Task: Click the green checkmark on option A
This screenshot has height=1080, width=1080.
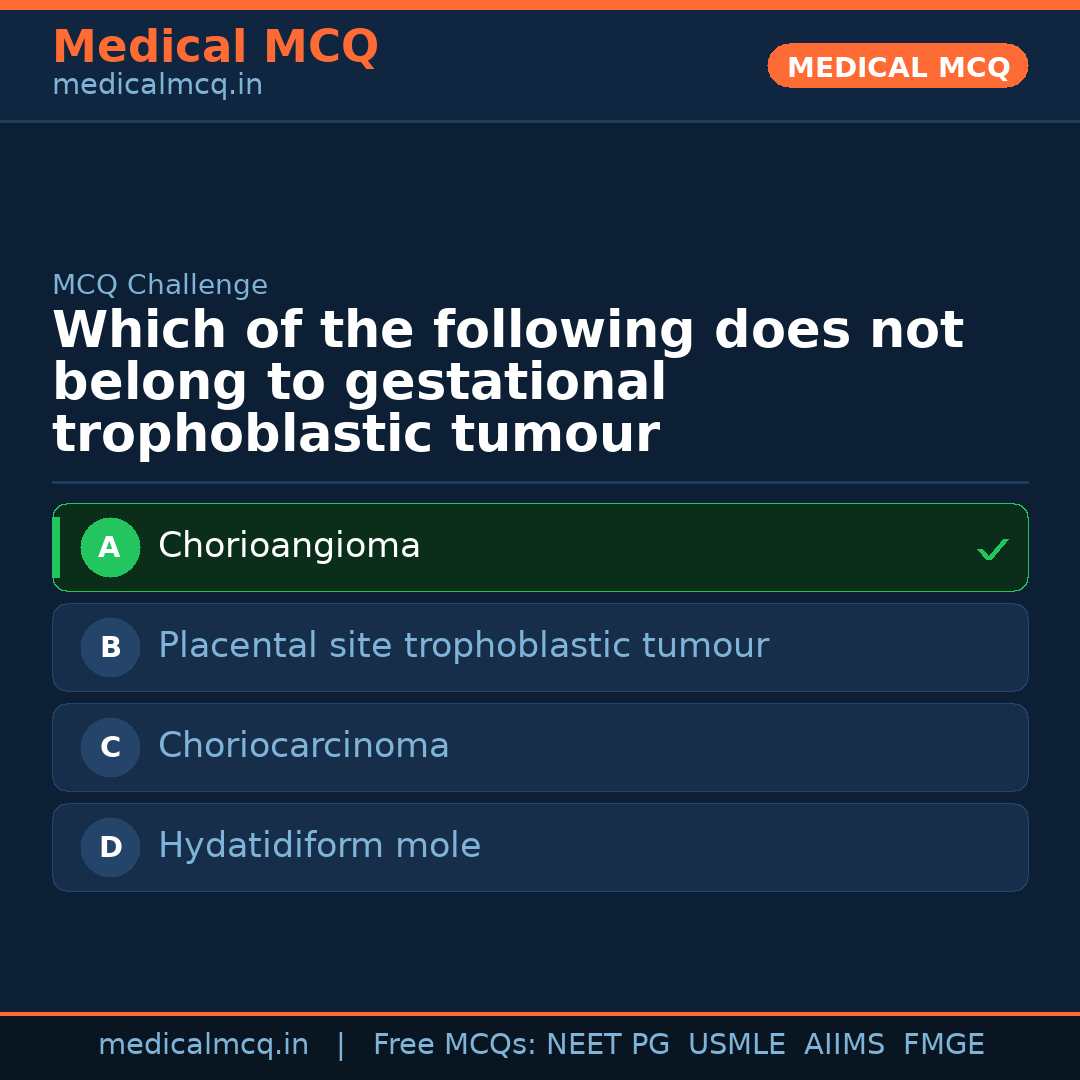Action: tap(992, 549)
